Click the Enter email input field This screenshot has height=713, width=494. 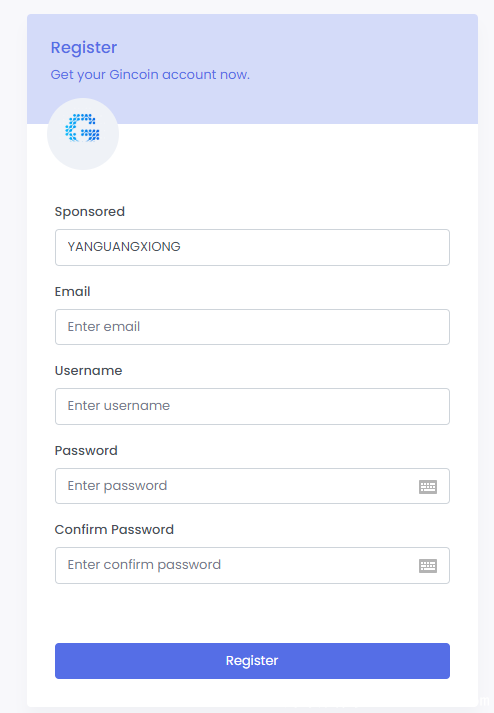pos(252,327)
